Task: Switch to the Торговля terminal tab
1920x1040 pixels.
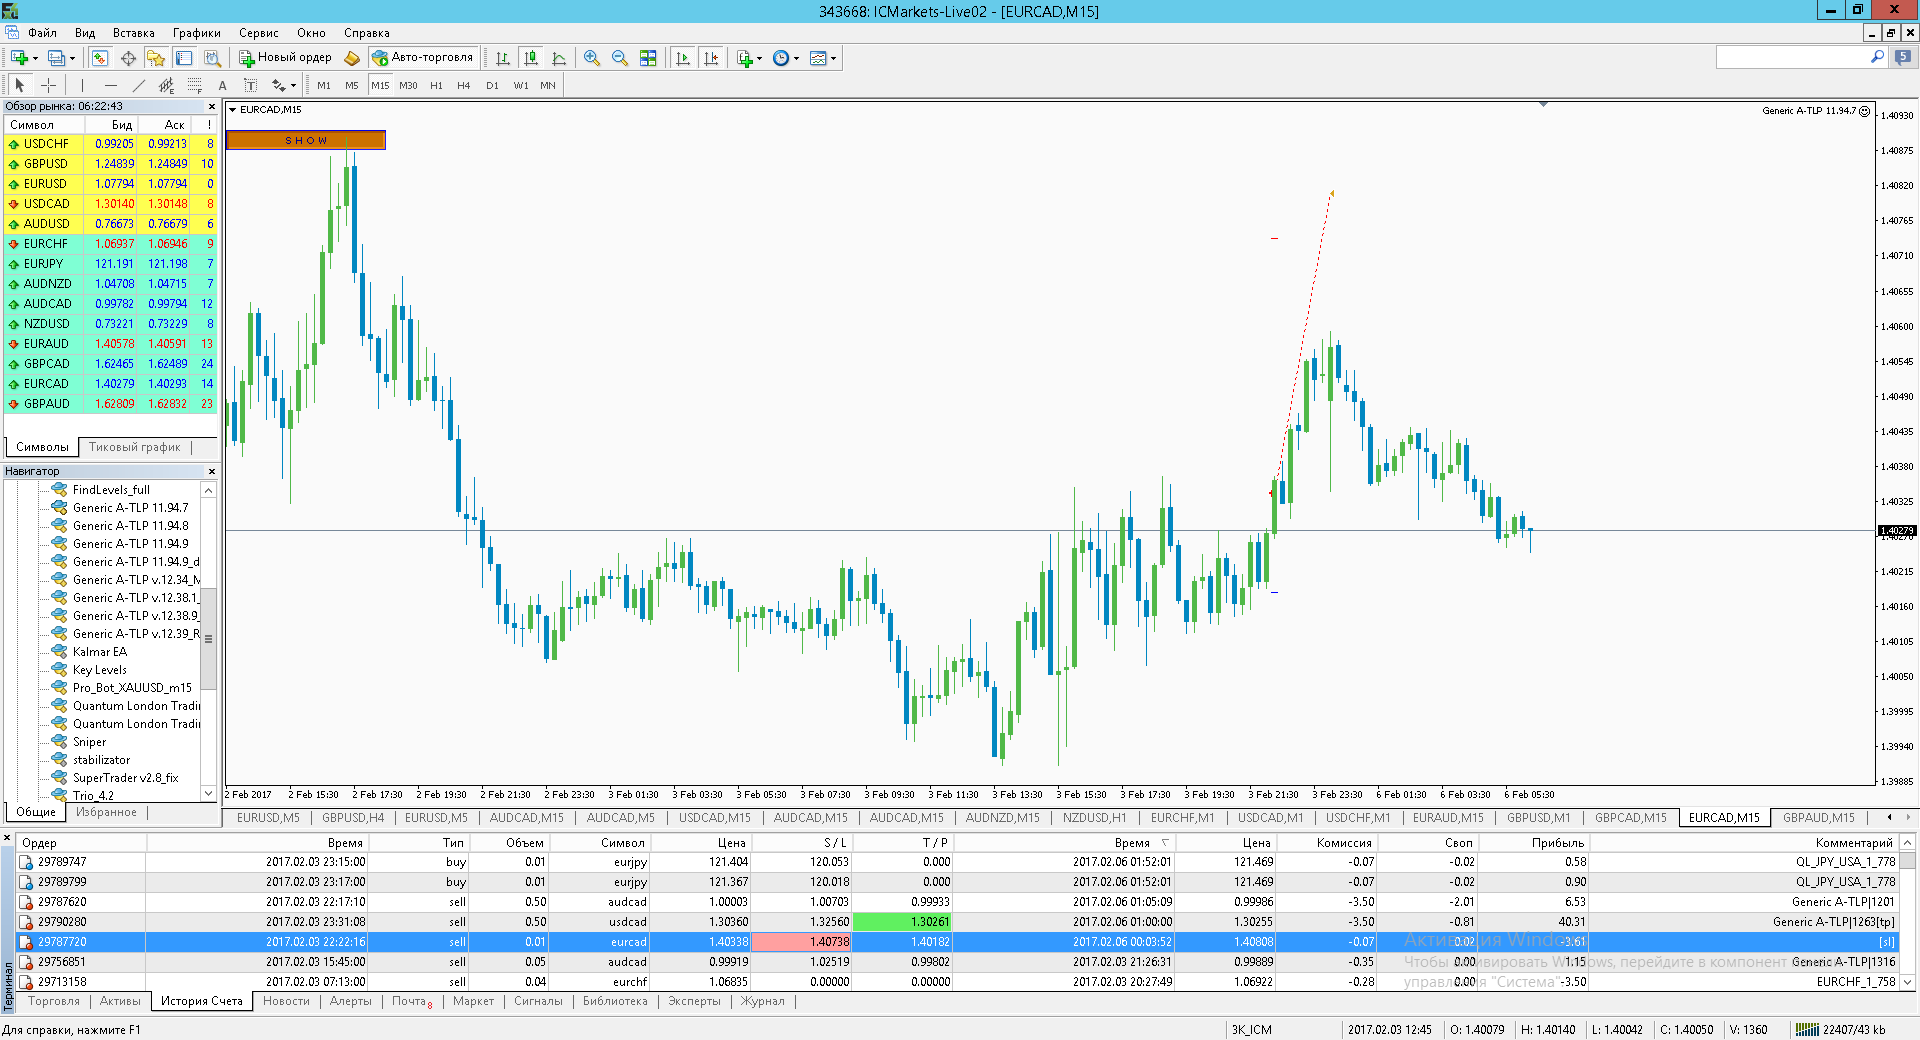Action: 54,1001
